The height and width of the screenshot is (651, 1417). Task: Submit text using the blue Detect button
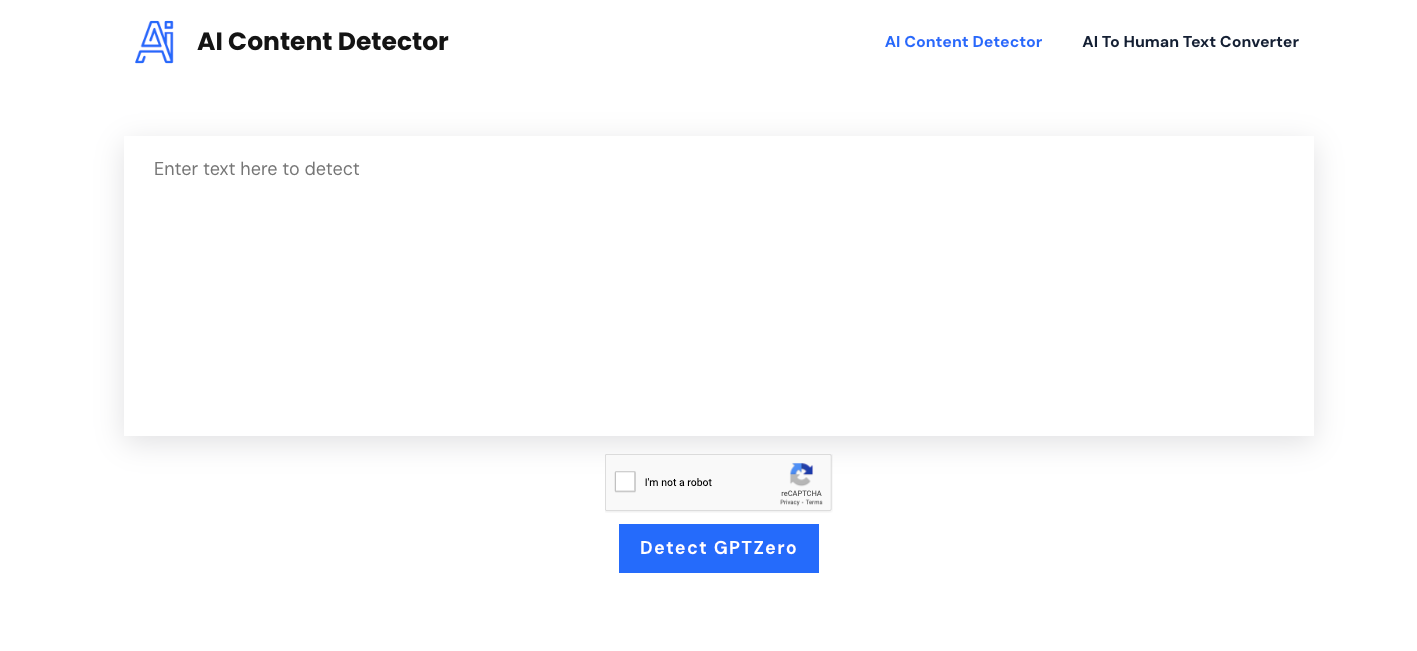(x=718, y=548)
